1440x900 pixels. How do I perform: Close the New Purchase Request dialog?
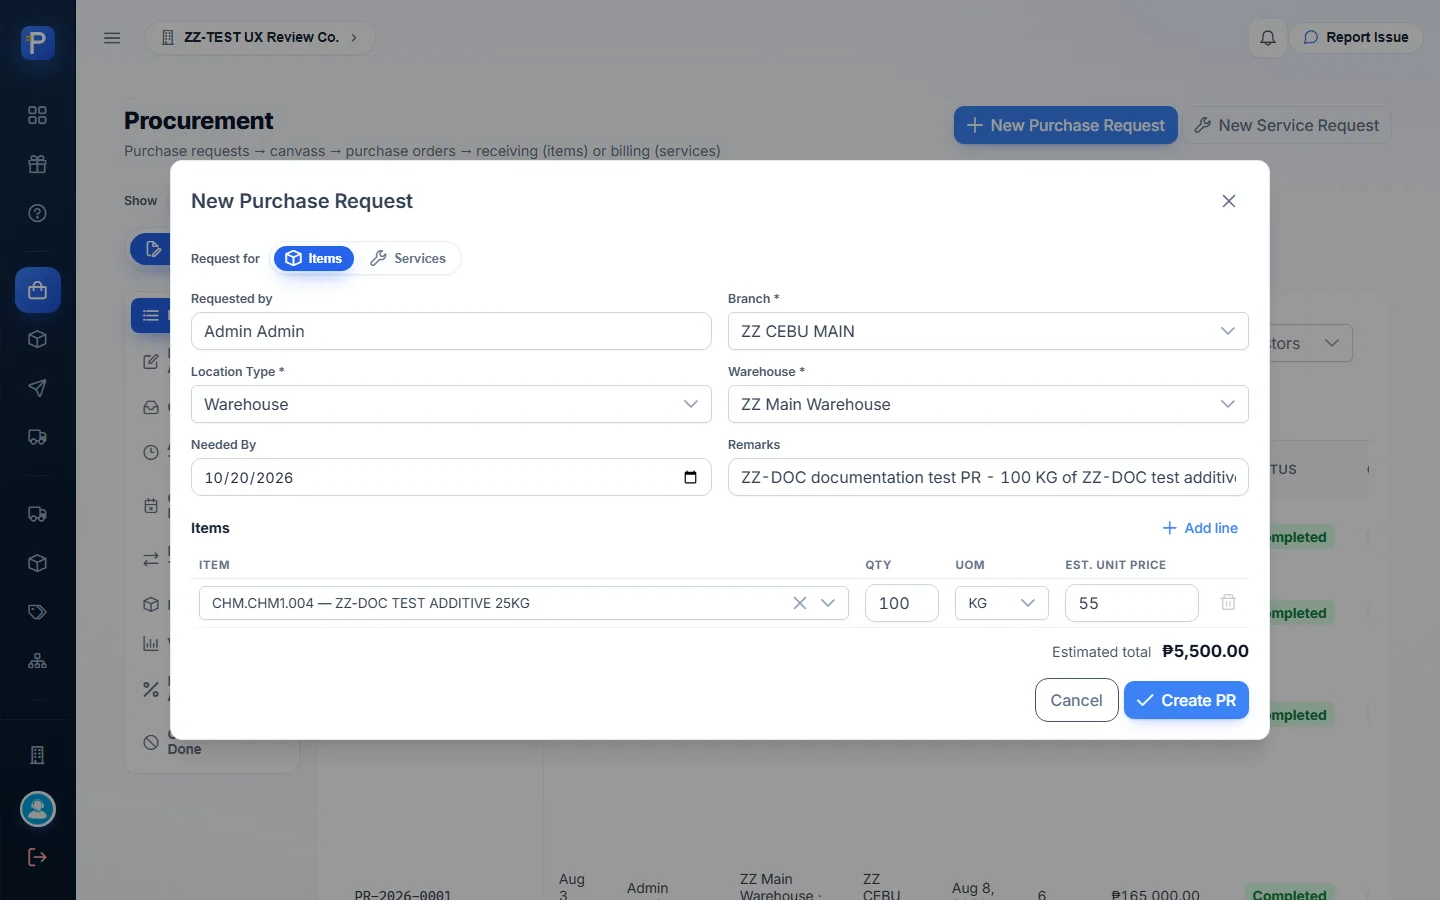click(1229, 201)
